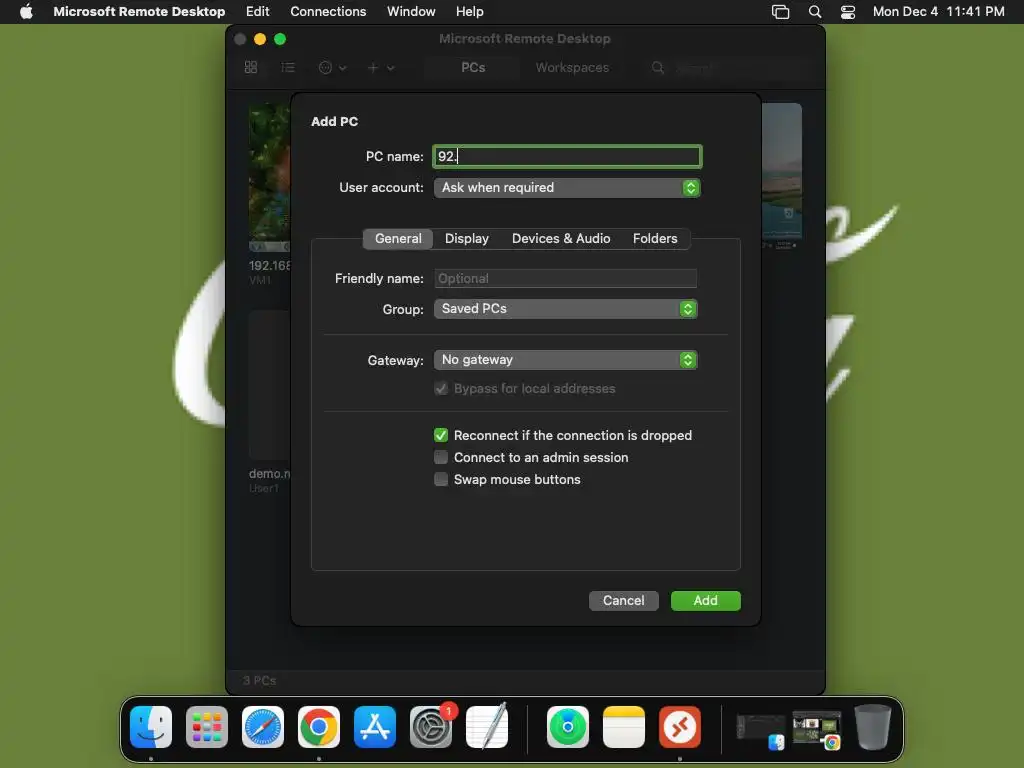The height and width of the screenshot is (768, 1024).
Task: Click the Spotlight search icon in menu bar
Action: click(x=814, y=11)
